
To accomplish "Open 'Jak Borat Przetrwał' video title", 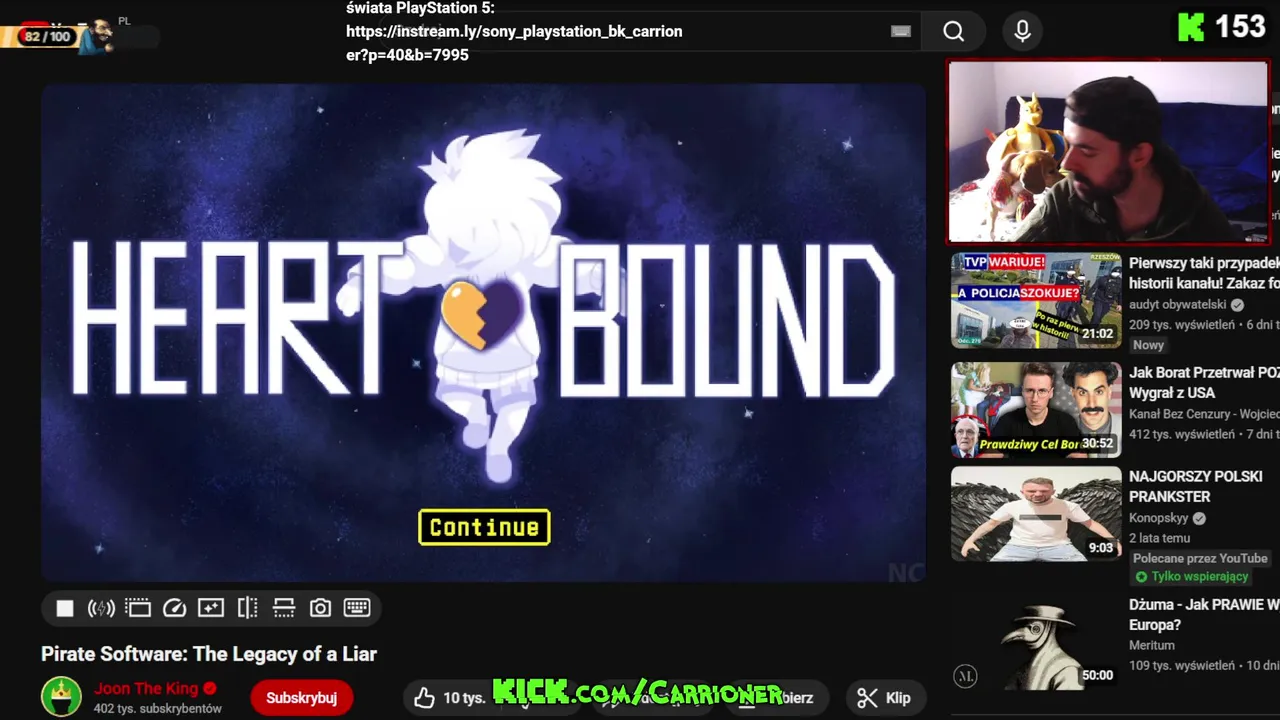I will [x=1204, y=382].
